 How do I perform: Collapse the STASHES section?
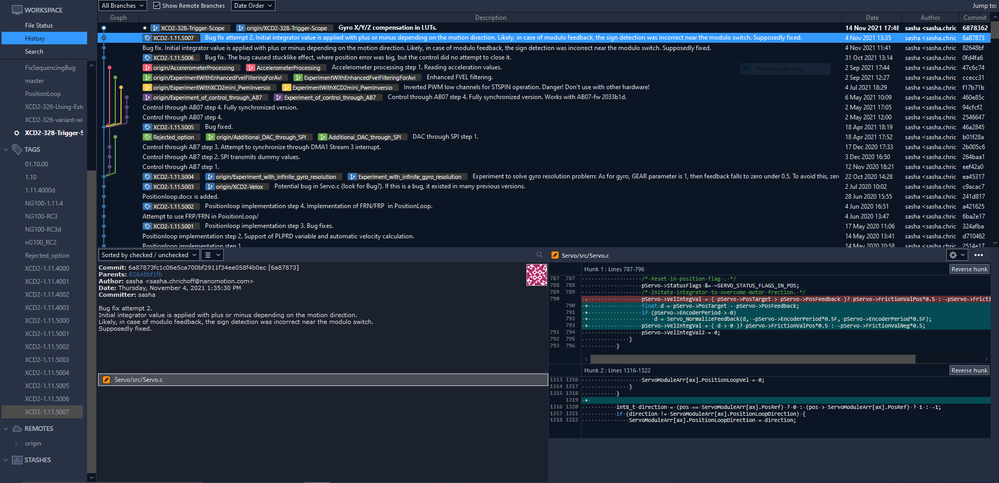6,460
